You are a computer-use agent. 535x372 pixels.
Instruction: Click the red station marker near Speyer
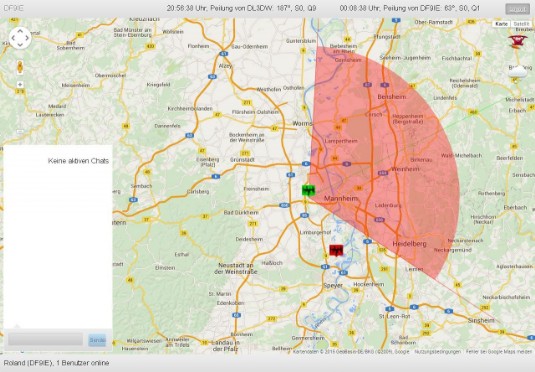(336, 250)
